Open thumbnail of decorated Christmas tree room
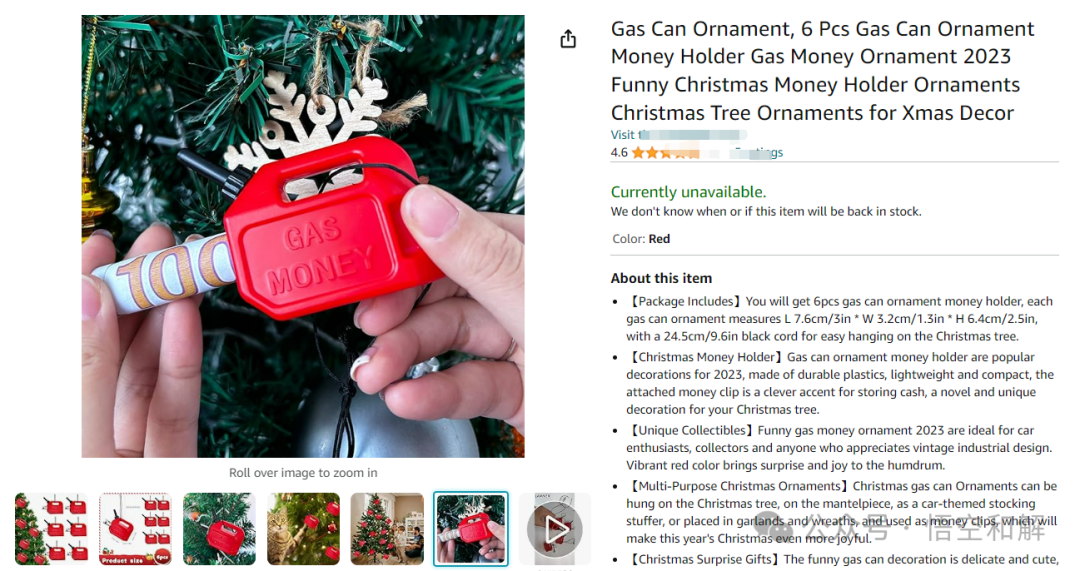 (x=387, y=529)
